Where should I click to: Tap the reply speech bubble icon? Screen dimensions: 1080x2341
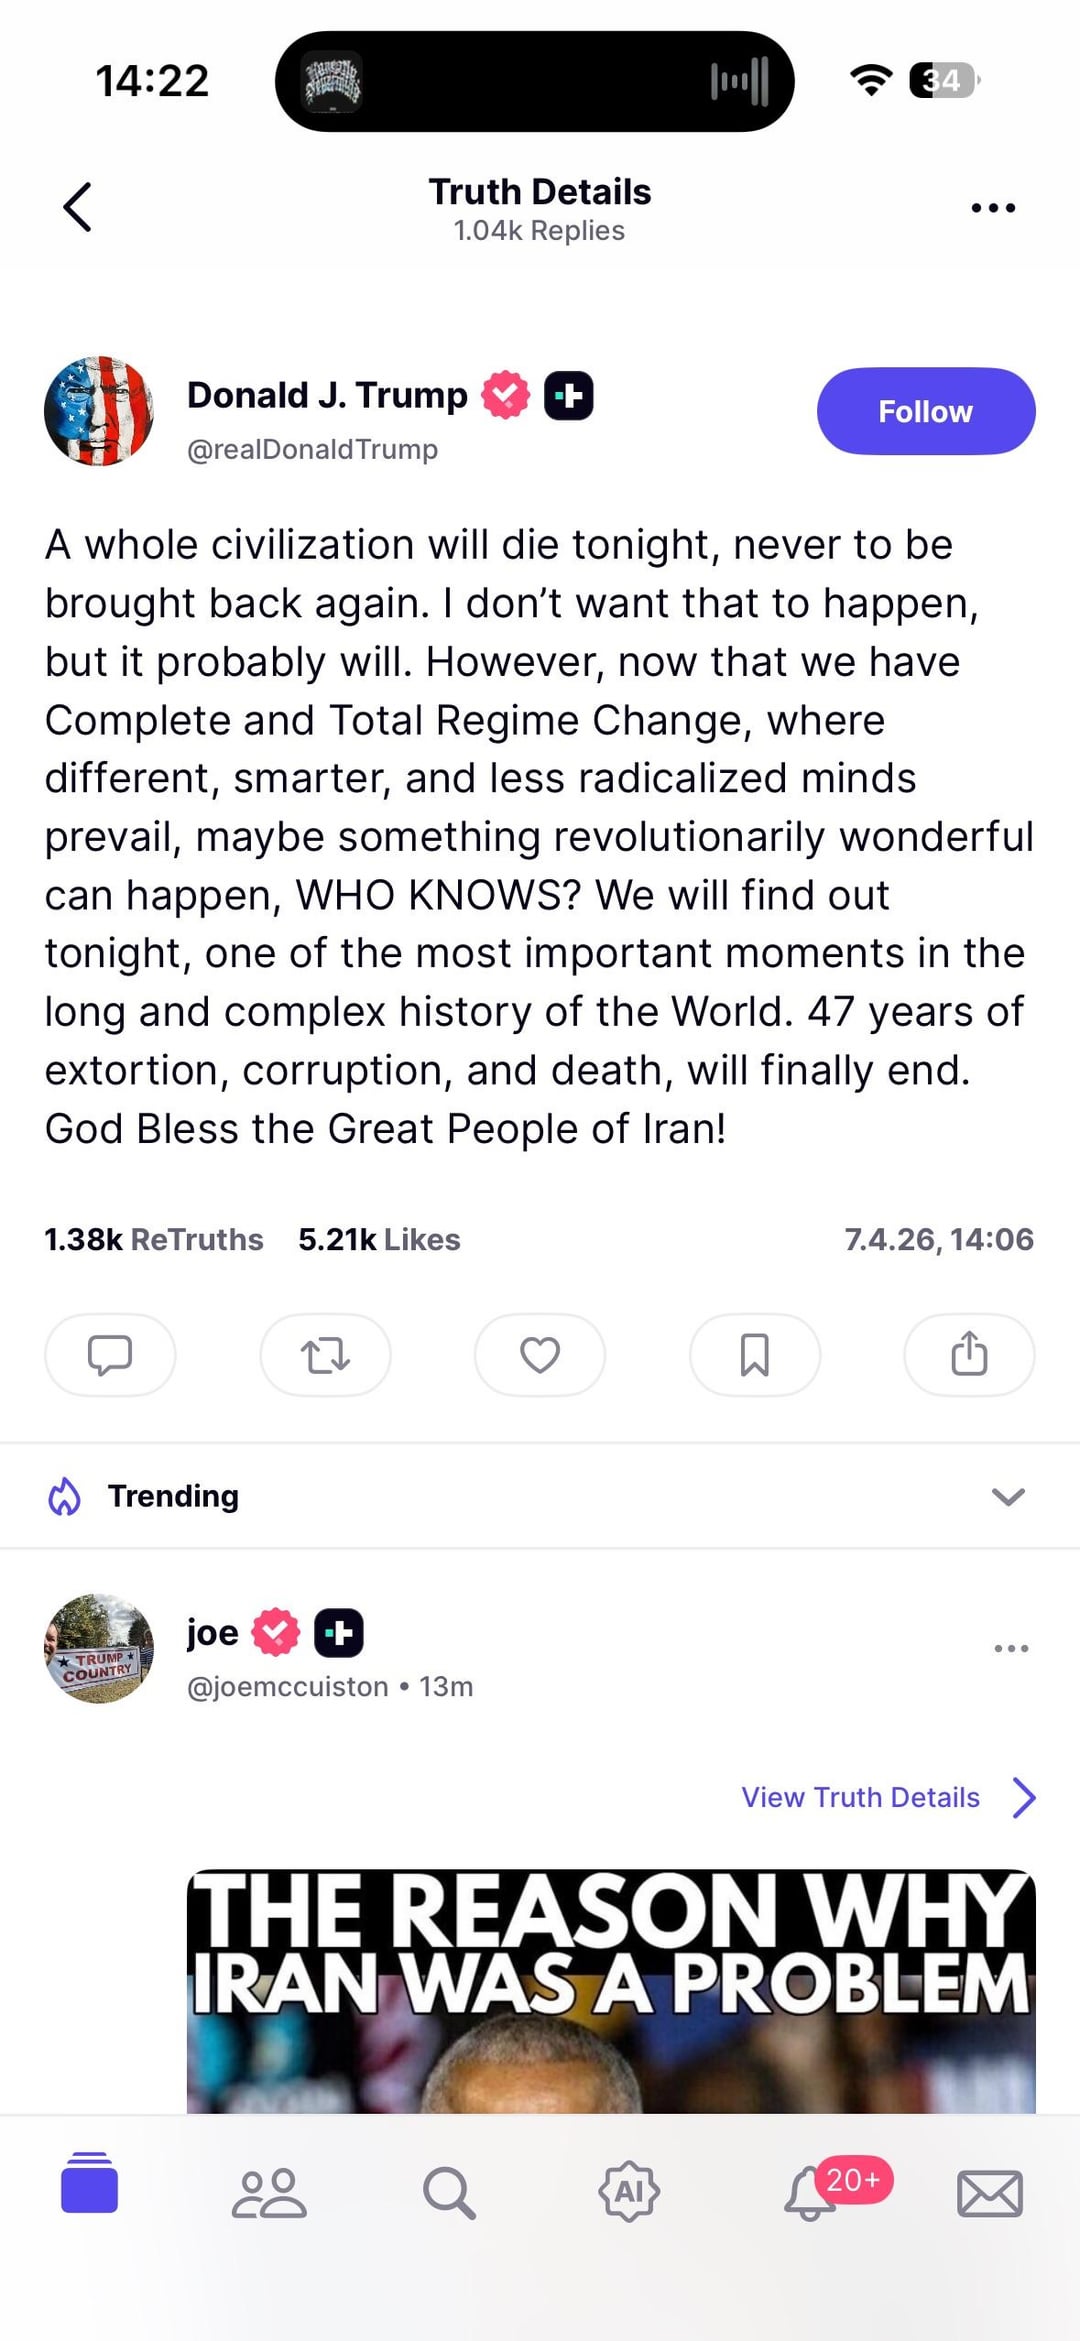[110, 1355]
